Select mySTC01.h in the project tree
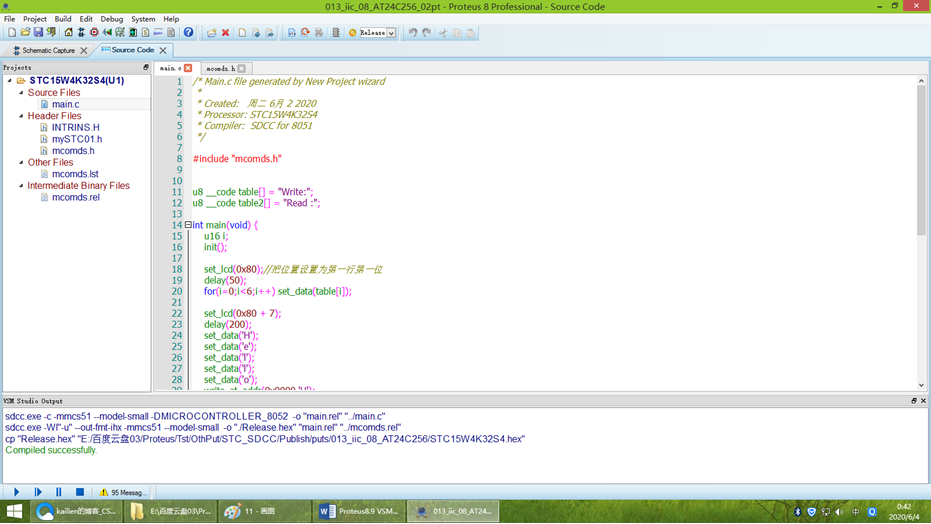The image size is (931, 524). [77, 139]
